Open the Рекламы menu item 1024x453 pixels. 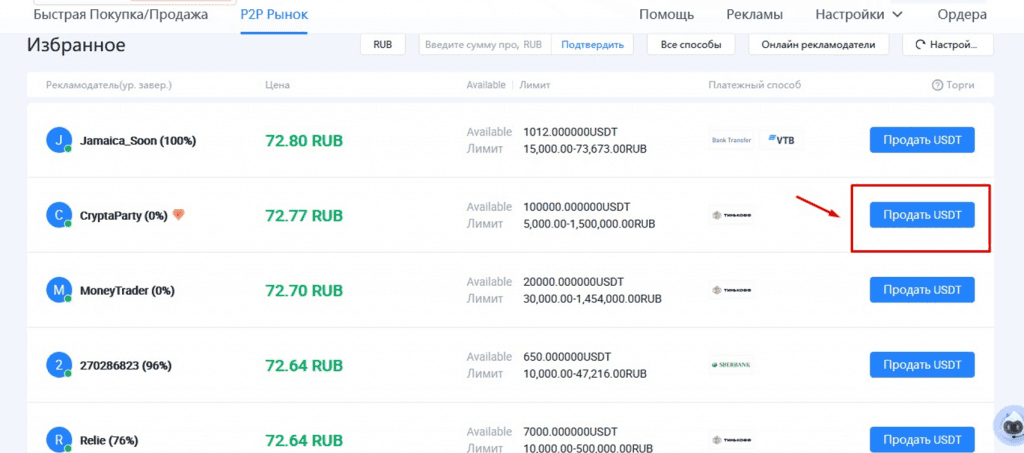pos(754,14)
